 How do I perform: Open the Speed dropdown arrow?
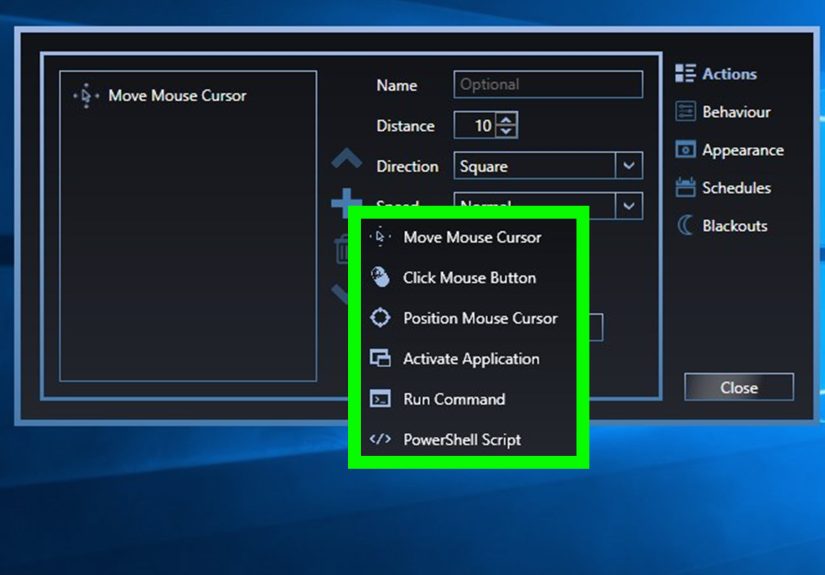[628, 205]
